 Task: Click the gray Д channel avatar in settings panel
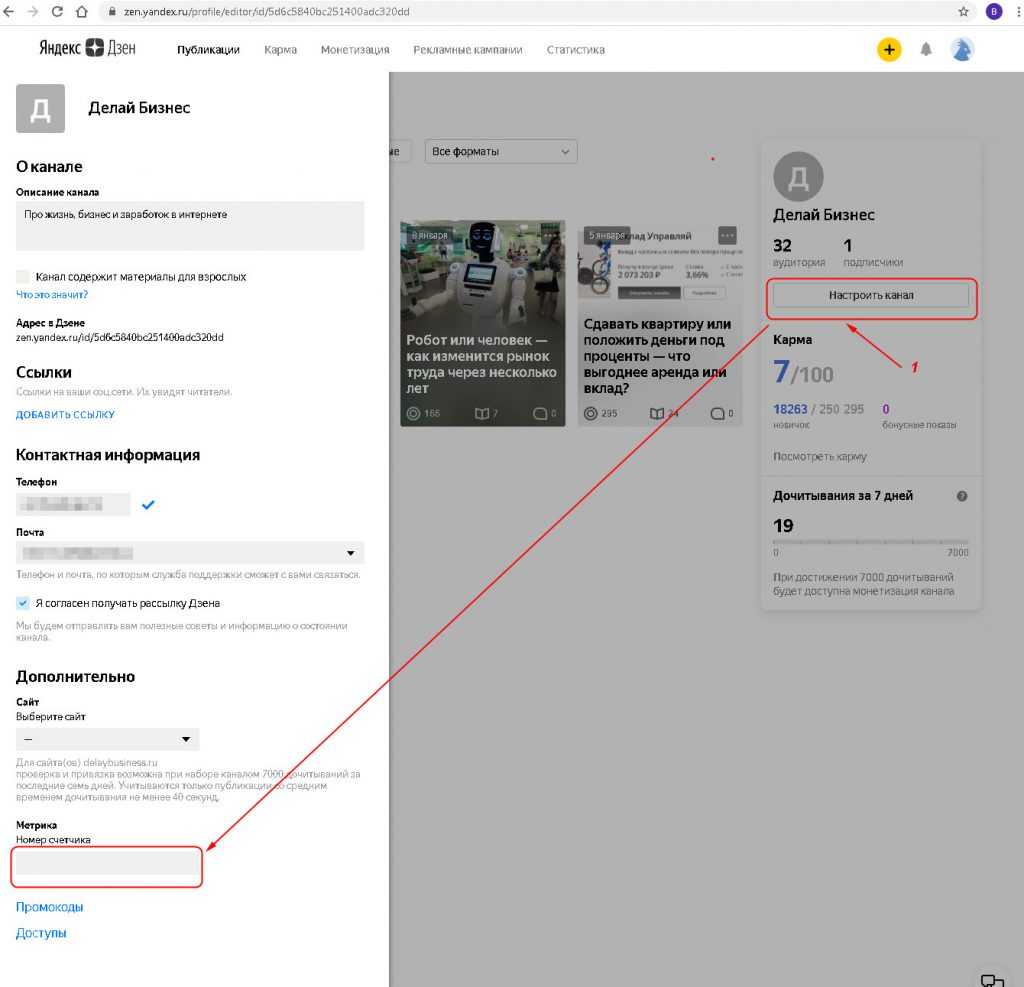click(x=40, y=108)
